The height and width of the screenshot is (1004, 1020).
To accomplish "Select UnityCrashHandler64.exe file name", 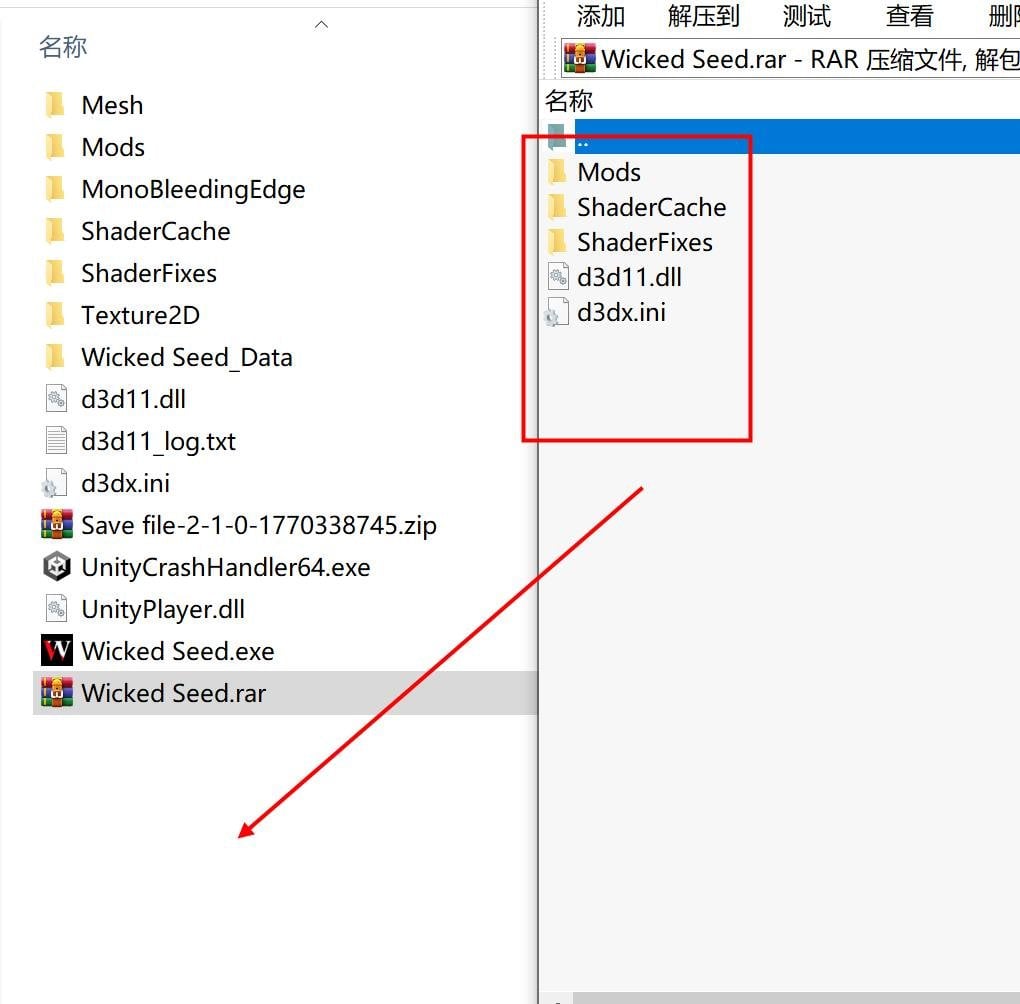I will coord(226,567).
